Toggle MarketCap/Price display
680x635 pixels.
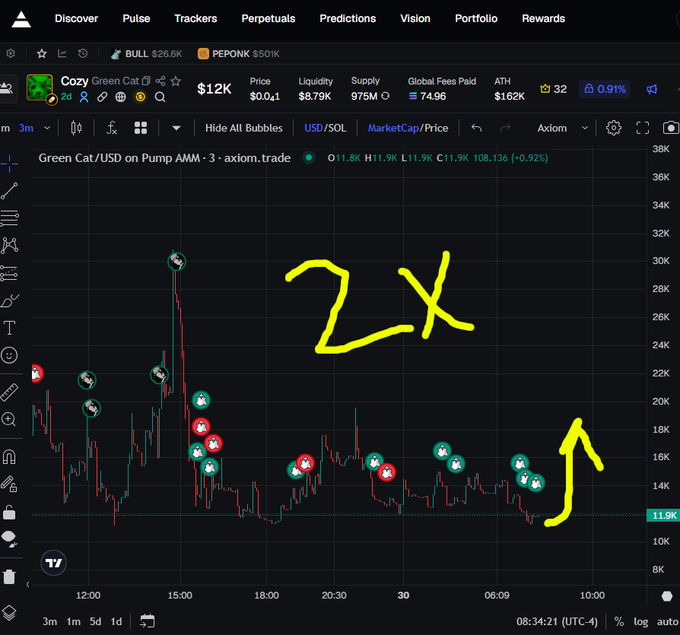[x=408, y=128]
